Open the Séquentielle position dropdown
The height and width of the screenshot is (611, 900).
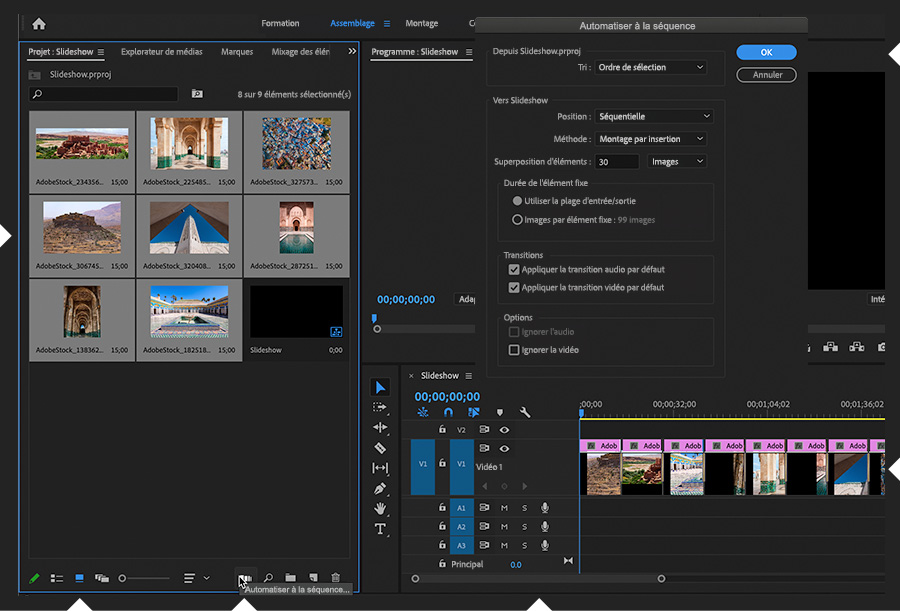(x=654, y=116)
